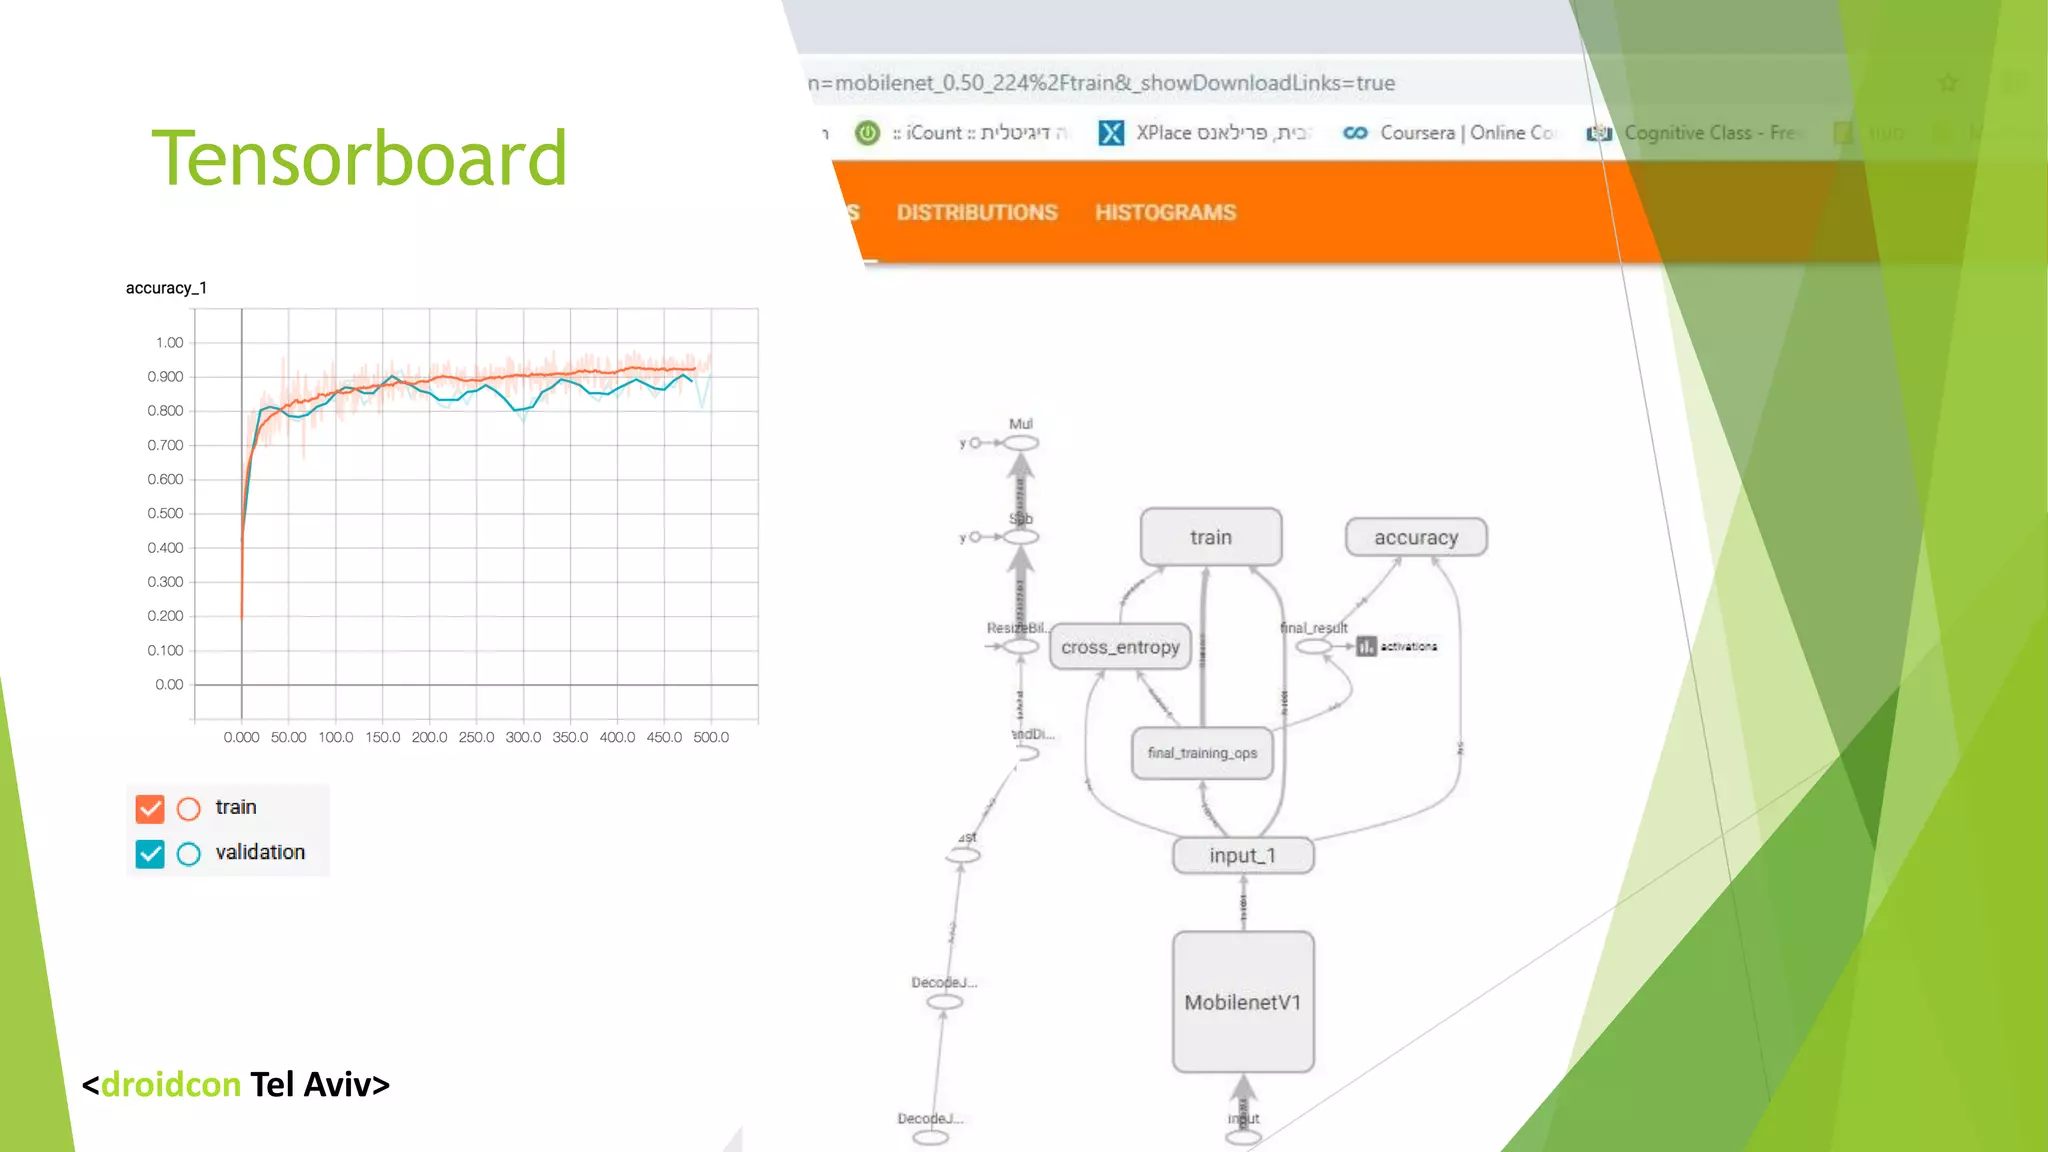Click the Tensorboard slide title

359,158
